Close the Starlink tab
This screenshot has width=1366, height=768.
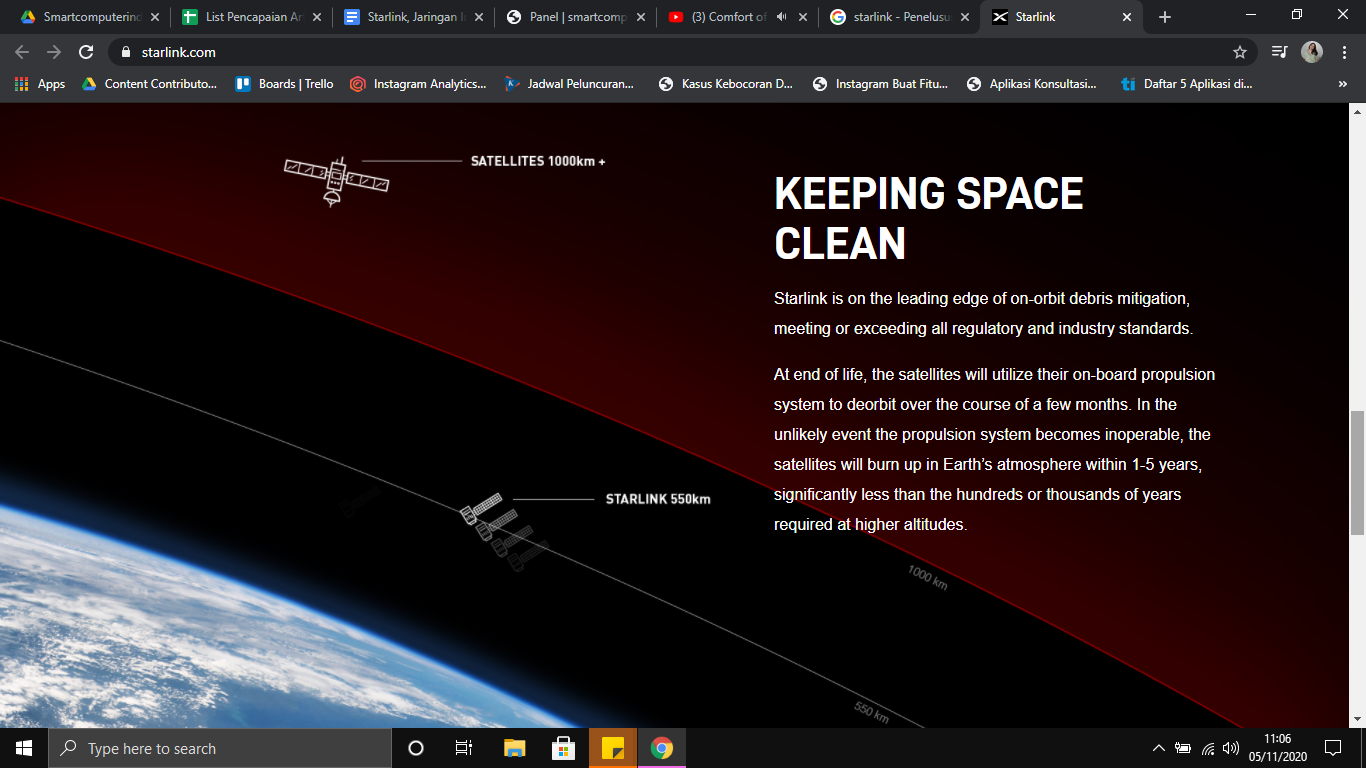point(1127,17)
